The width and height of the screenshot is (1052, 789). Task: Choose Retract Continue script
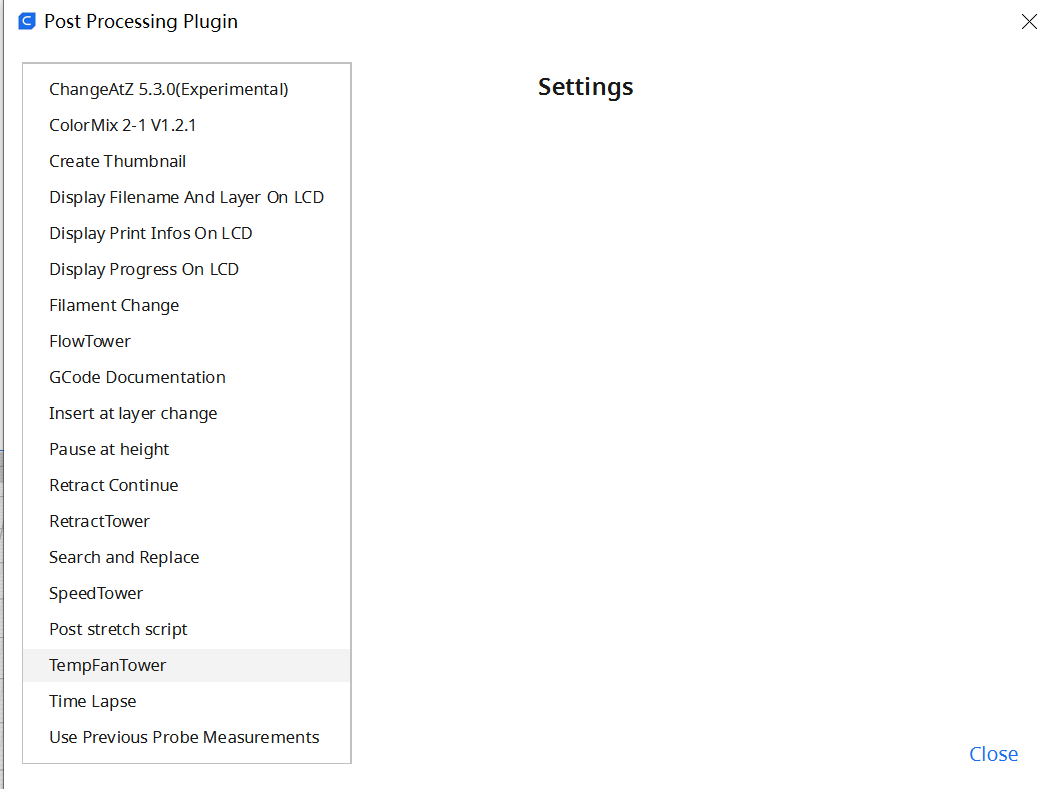[x=187, y=486]
